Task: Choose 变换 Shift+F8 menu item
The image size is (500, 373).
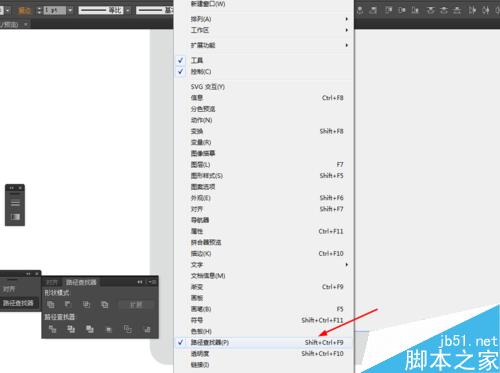Action: click(x=264, y=131)
